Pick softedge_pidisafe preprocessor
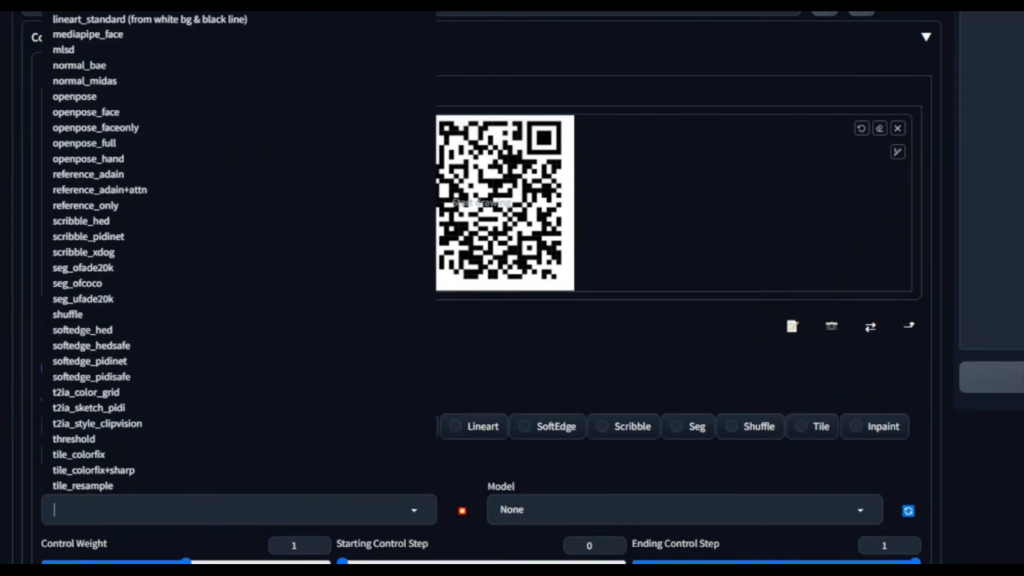Image resolution: width=1024 pixels, height=576 pixels. tap(91, 377)
